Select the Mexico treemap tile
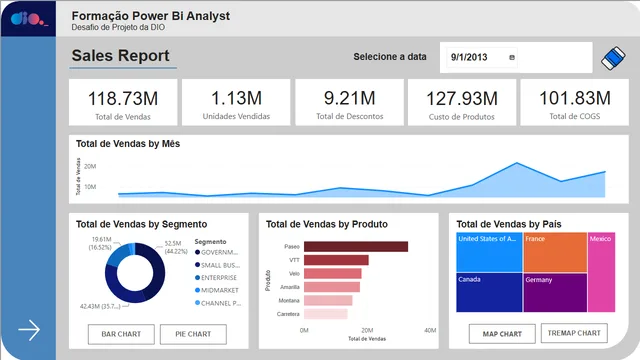The image size is (640, 360). (x=602, y=272)
